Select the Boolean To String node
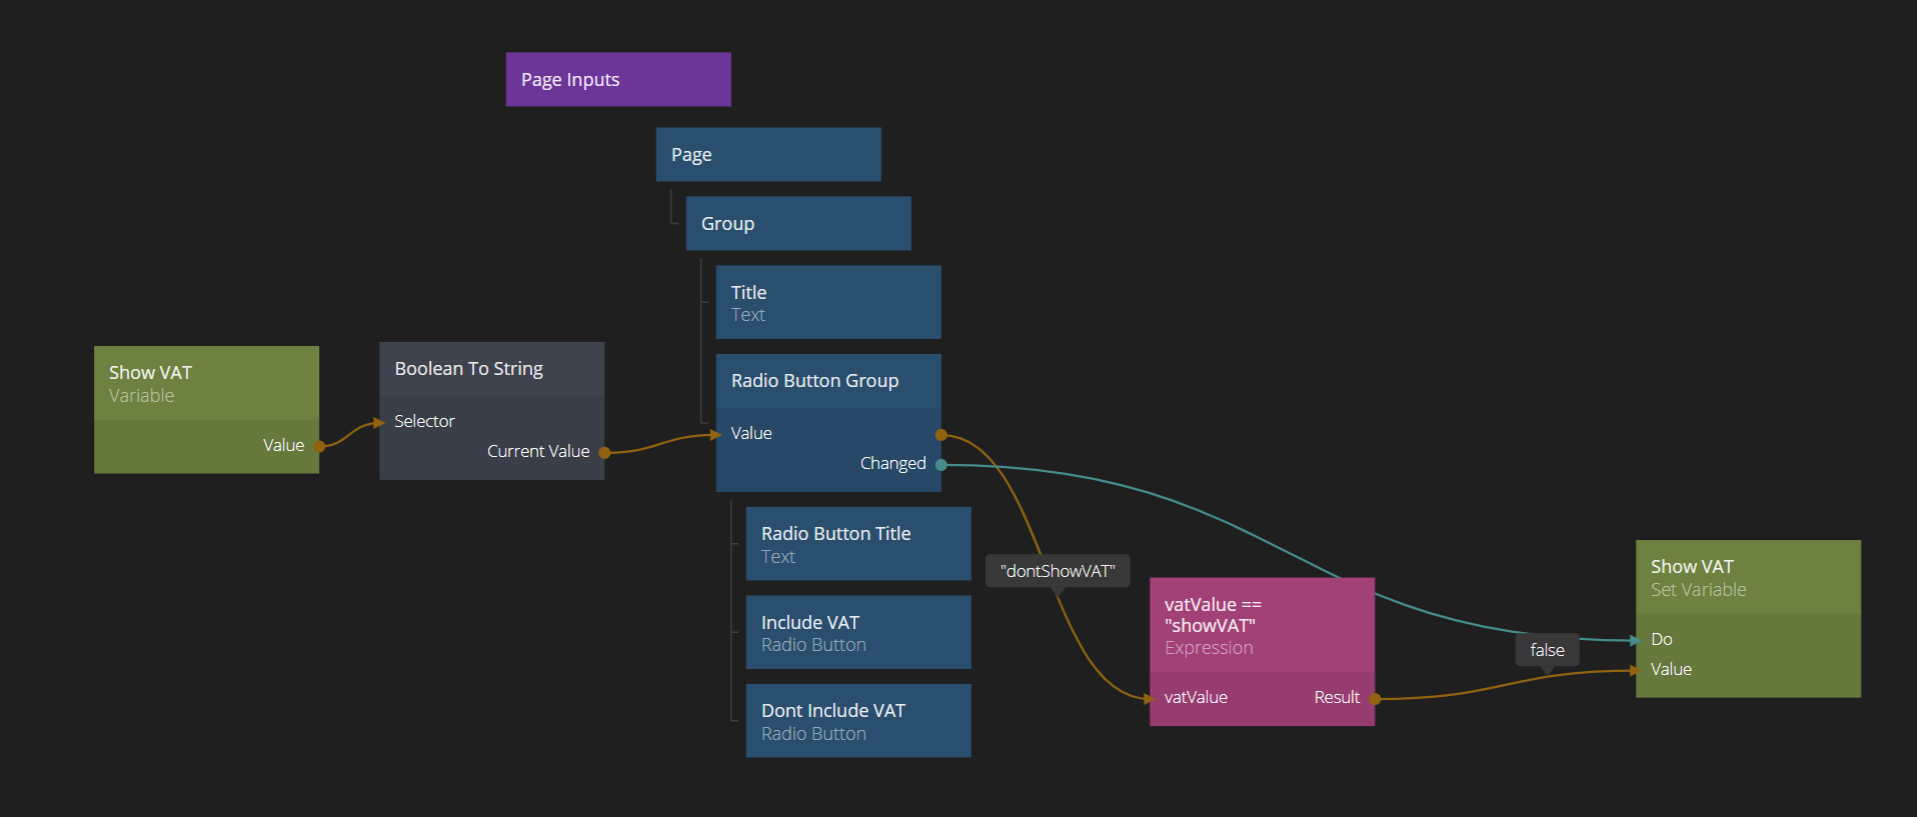The image size is (1917, 817). [490, 369]
